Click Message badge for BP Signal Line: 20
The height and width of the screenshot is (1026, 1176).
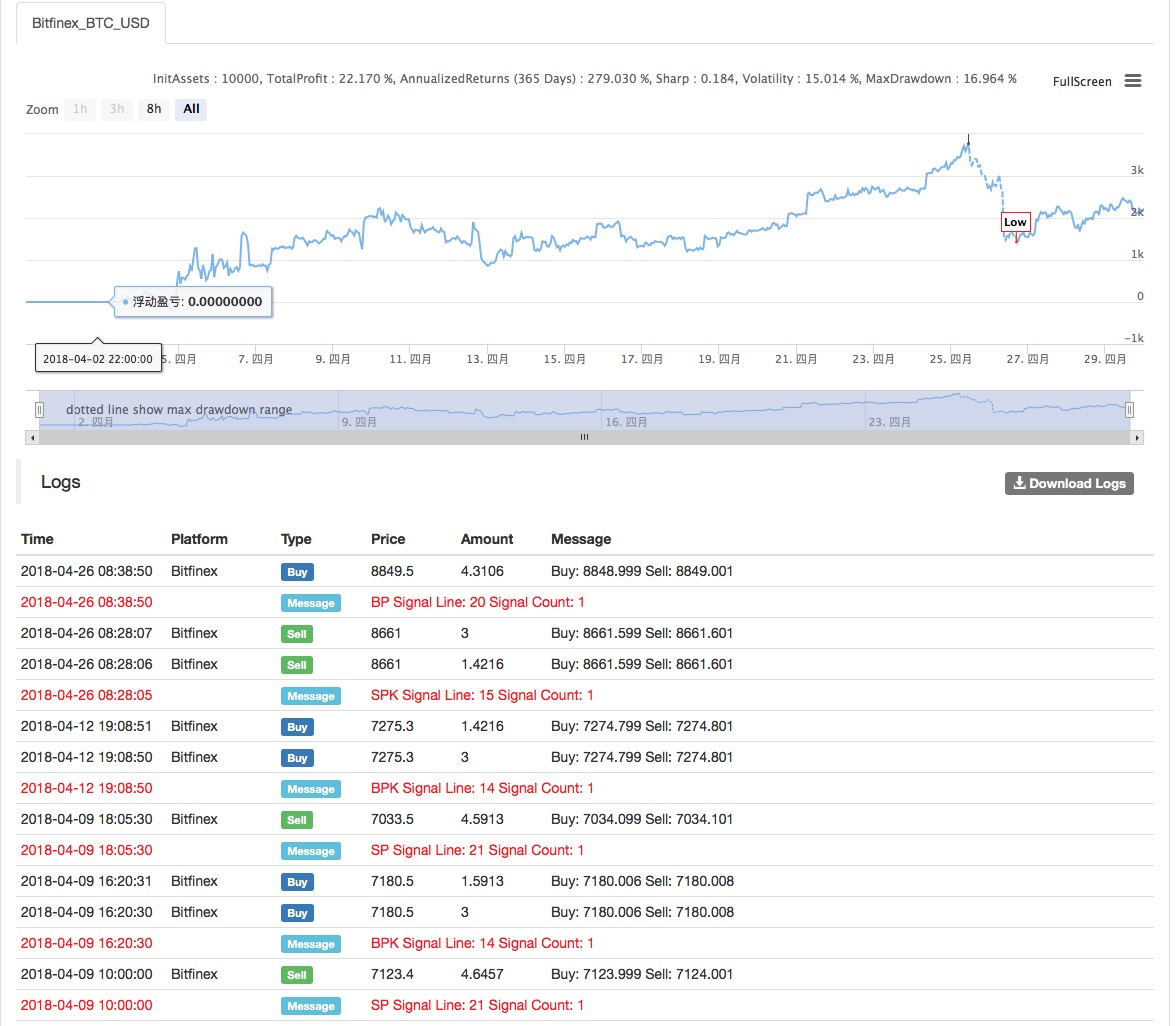point(310,603)
